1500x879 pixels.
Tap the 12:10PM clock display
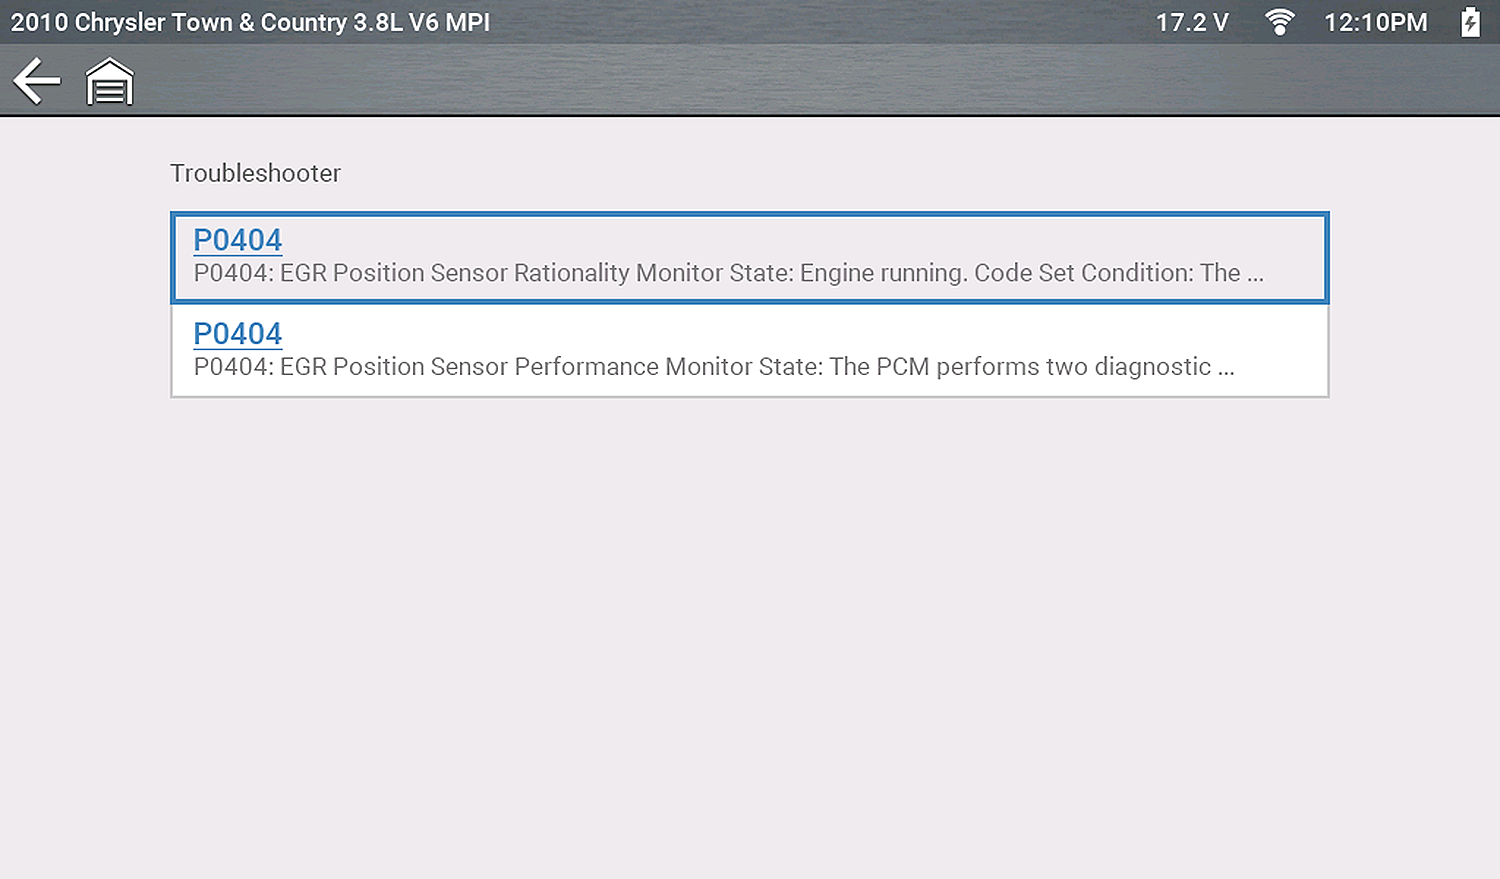click(x=1375, y=22)
